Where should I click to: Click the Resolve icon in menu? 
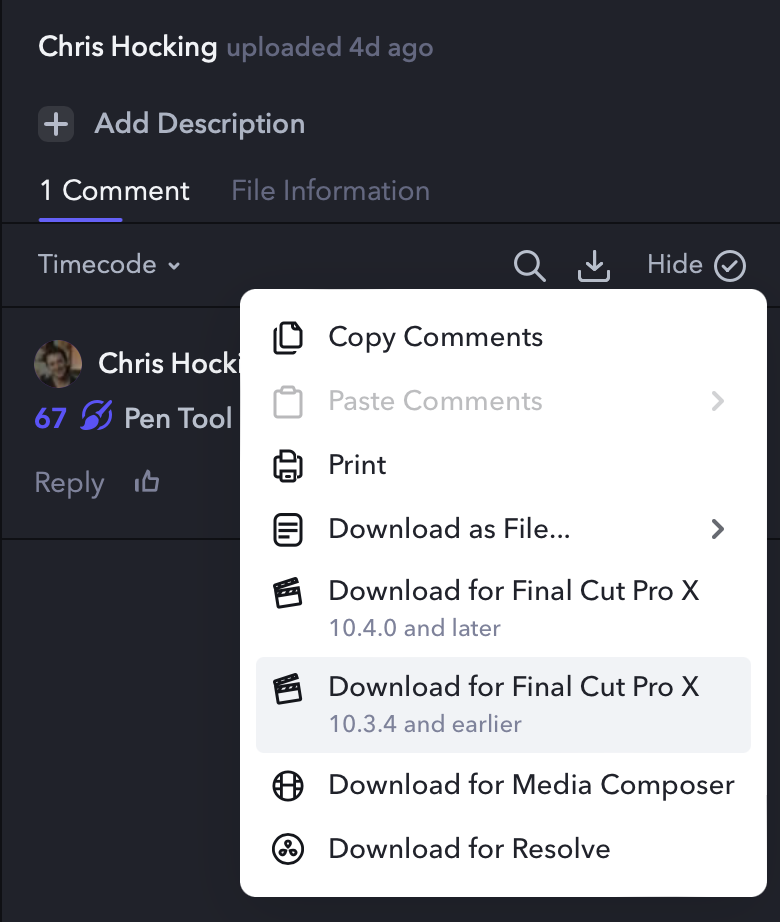point(288,850)
